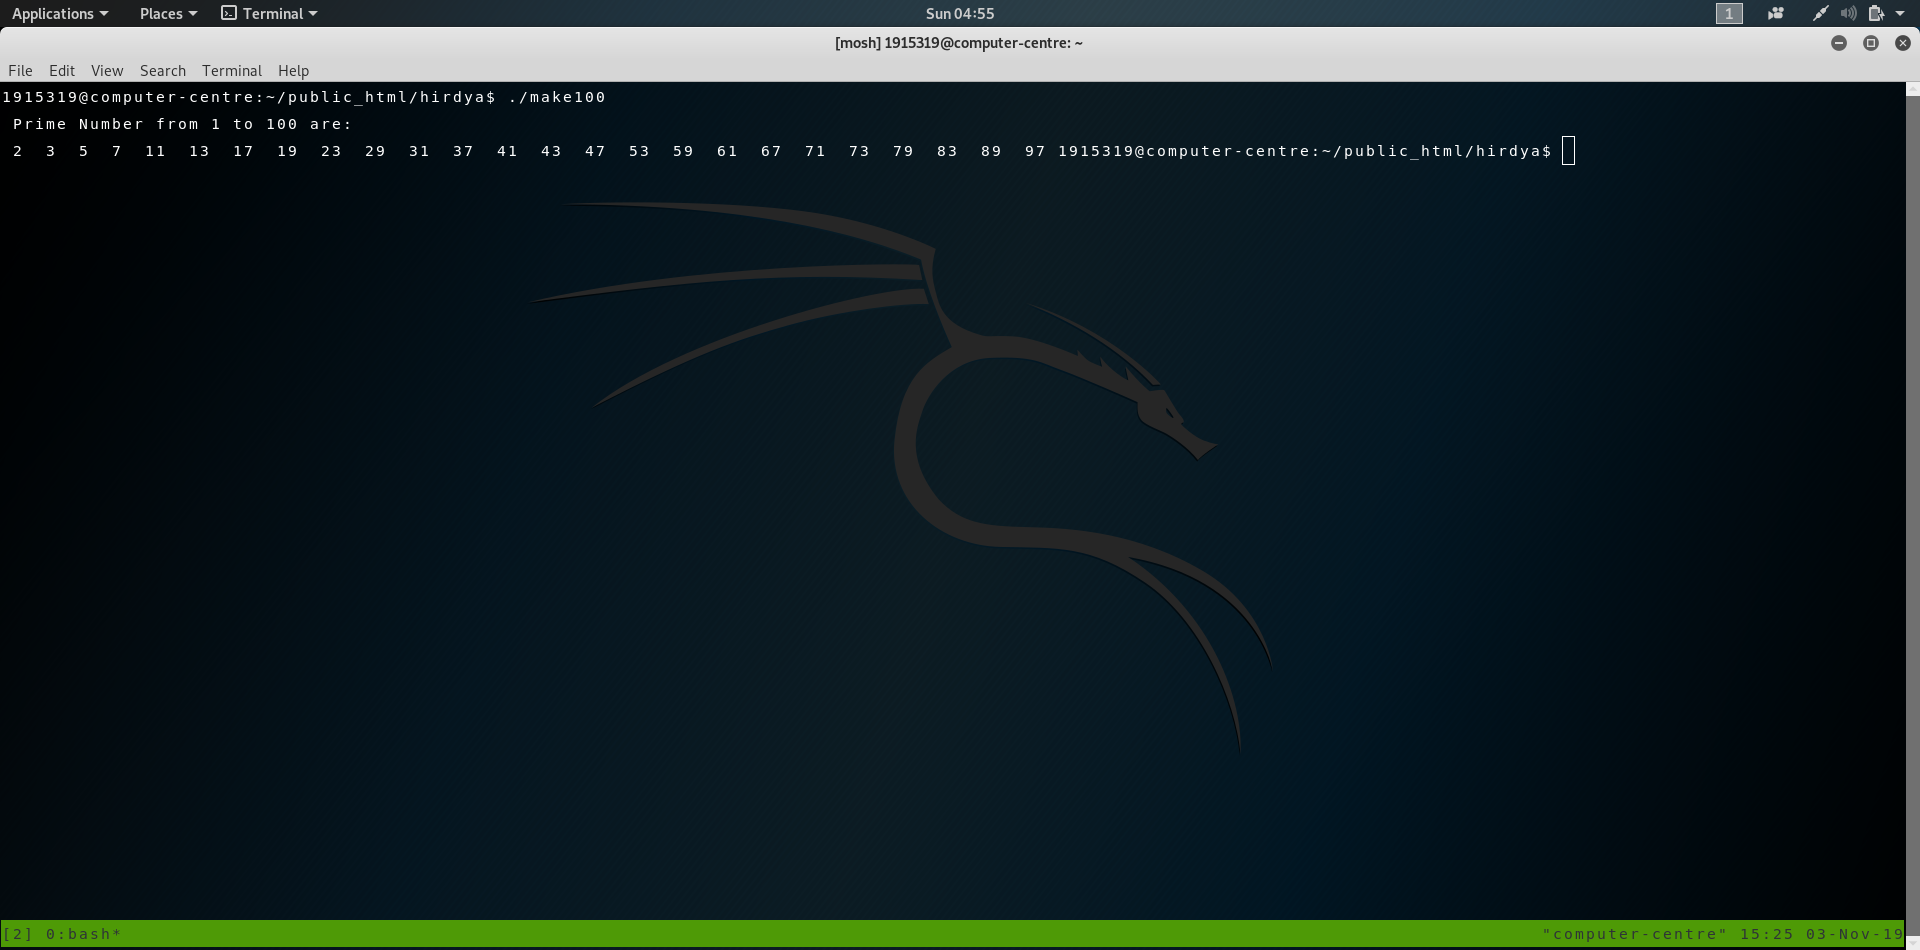Click the prime number 83 in the output
The width and height of the screenshot is (1920, 950).
tap(947, 151)
